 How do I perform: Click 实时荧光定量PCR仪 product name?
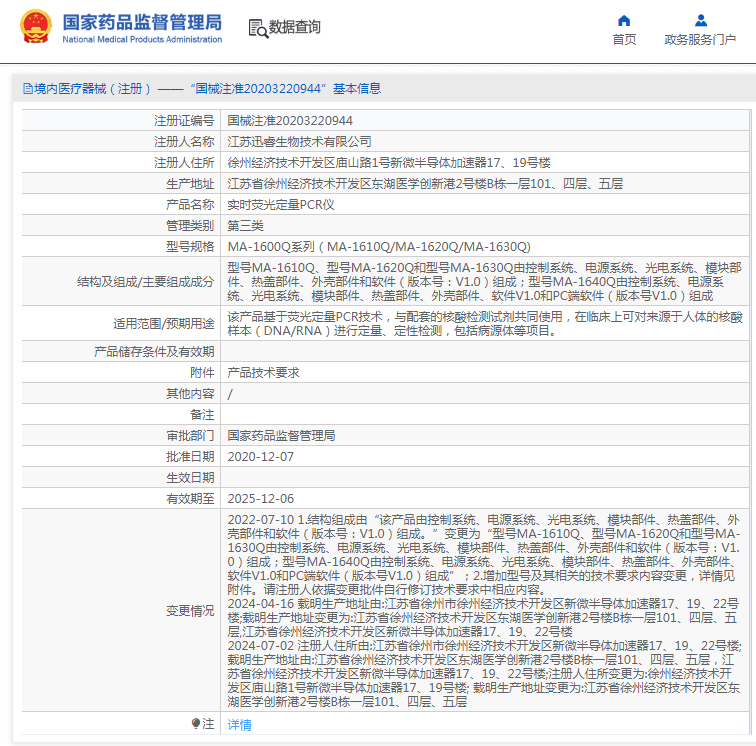[x=281, y=205]
